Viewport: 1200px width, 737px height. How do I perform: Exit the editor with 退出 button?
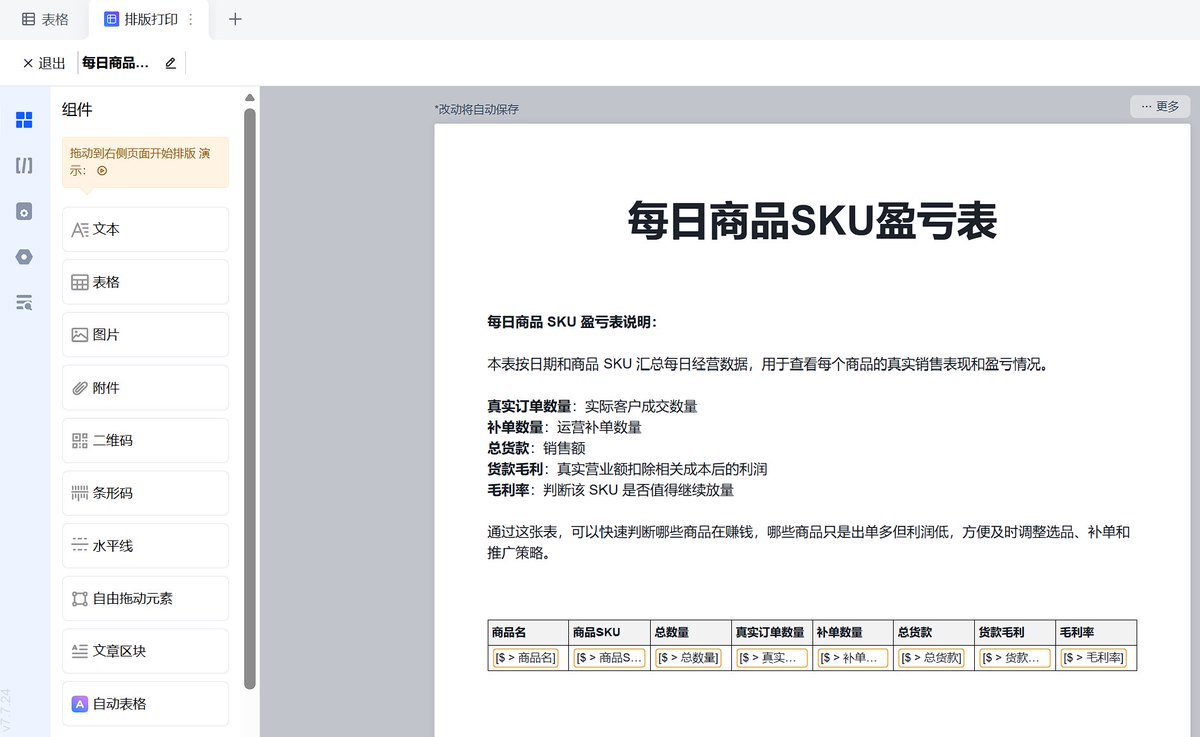(x=44, y=63)
